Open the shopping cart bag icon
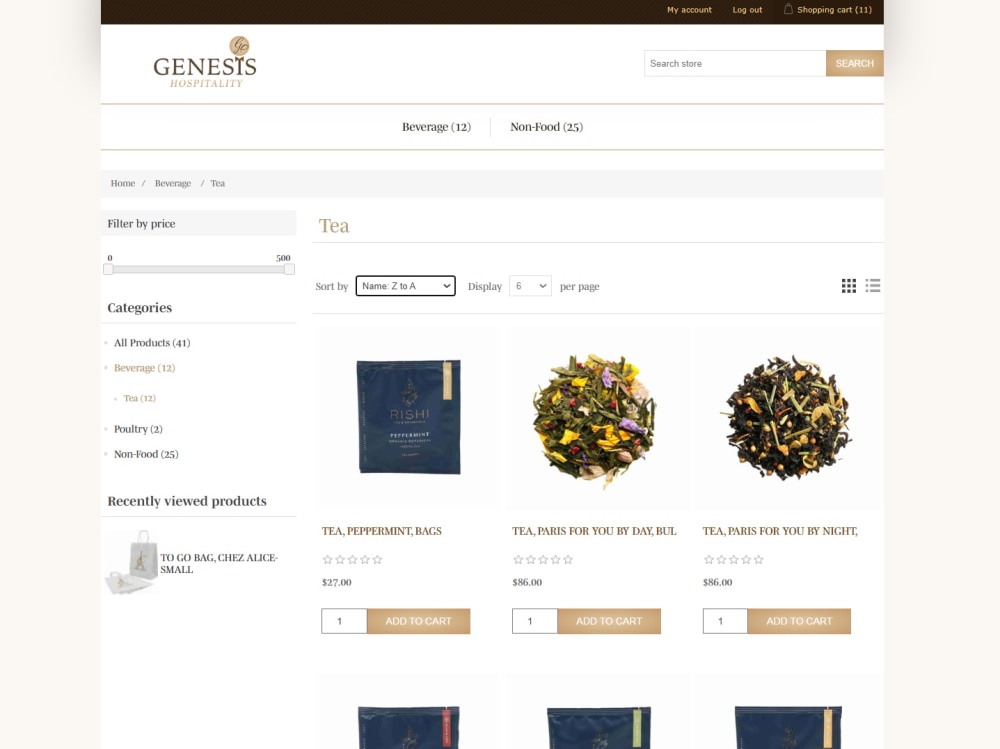This screenshot has height=749, width=1000. click(x=788, y=9)
